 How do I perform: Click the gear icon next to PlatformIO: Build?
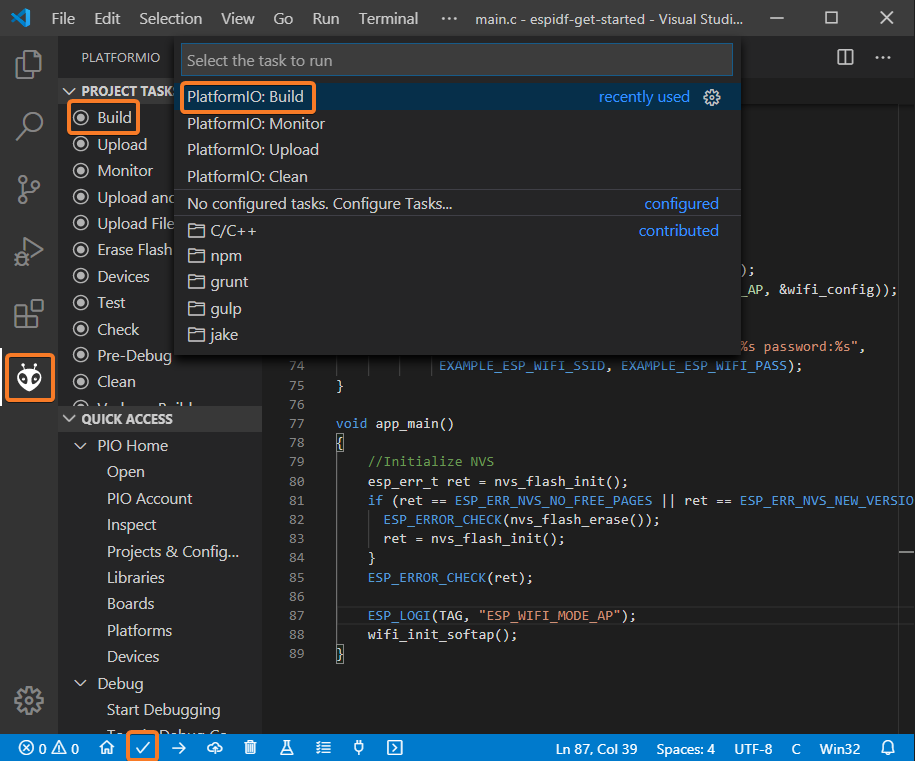(711, 97)
